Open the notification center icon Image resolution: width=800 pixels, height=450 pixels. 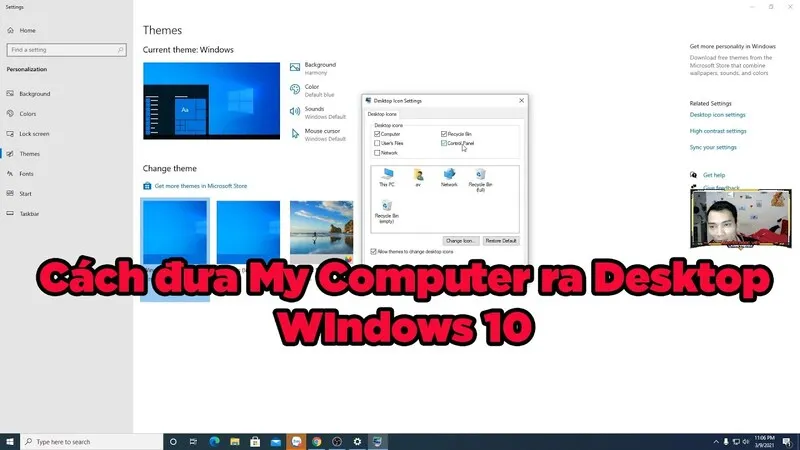[787, 442]
